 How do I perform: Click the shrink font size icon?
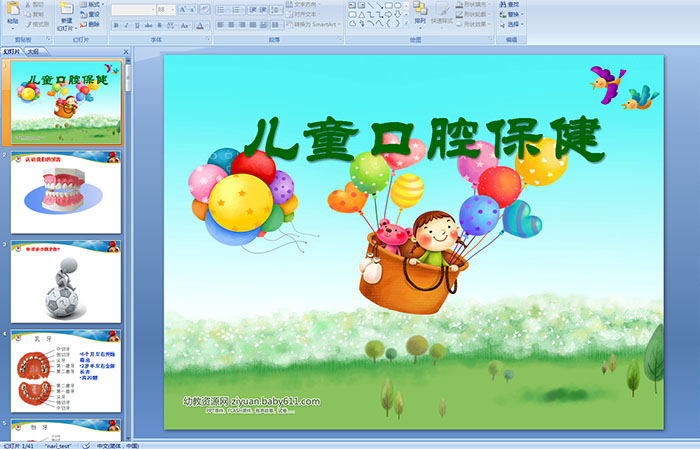pos(193,9)
